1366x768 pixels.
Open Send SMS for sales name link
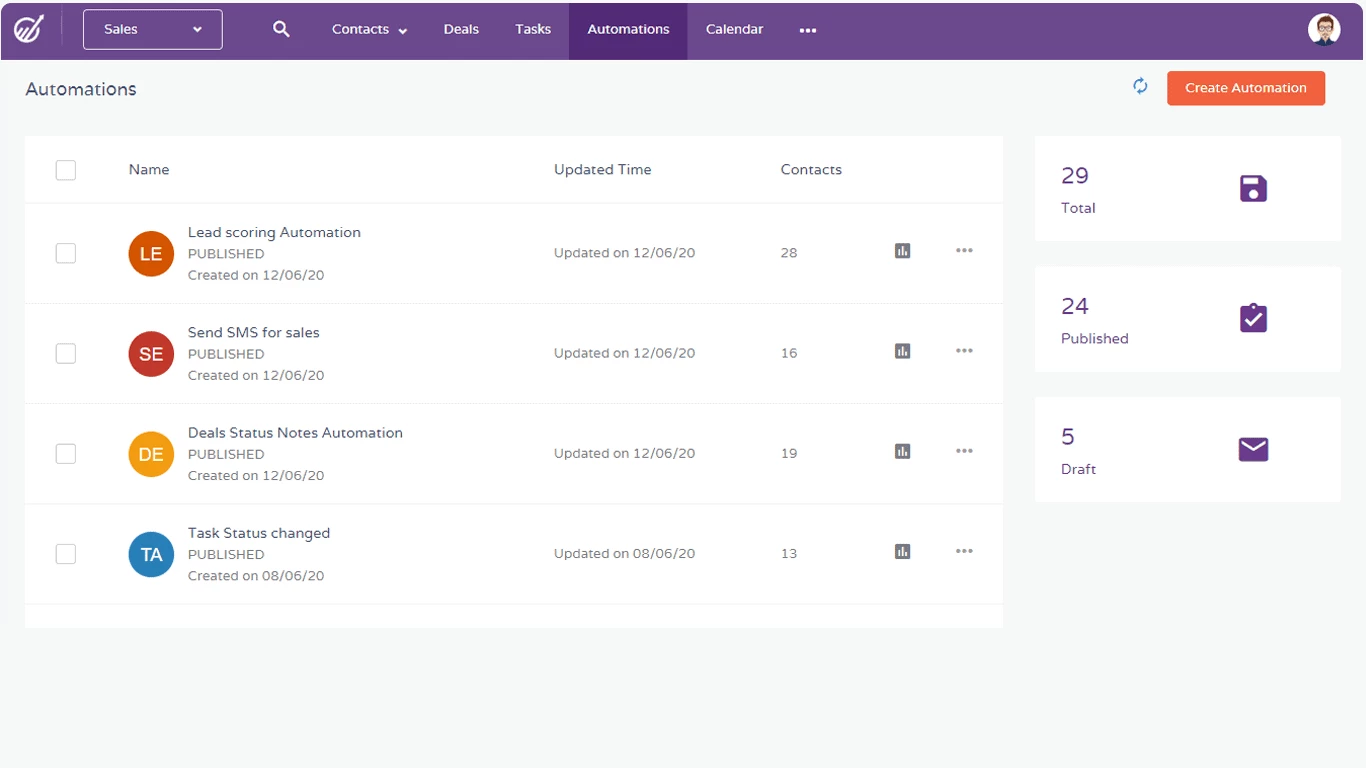254,332
